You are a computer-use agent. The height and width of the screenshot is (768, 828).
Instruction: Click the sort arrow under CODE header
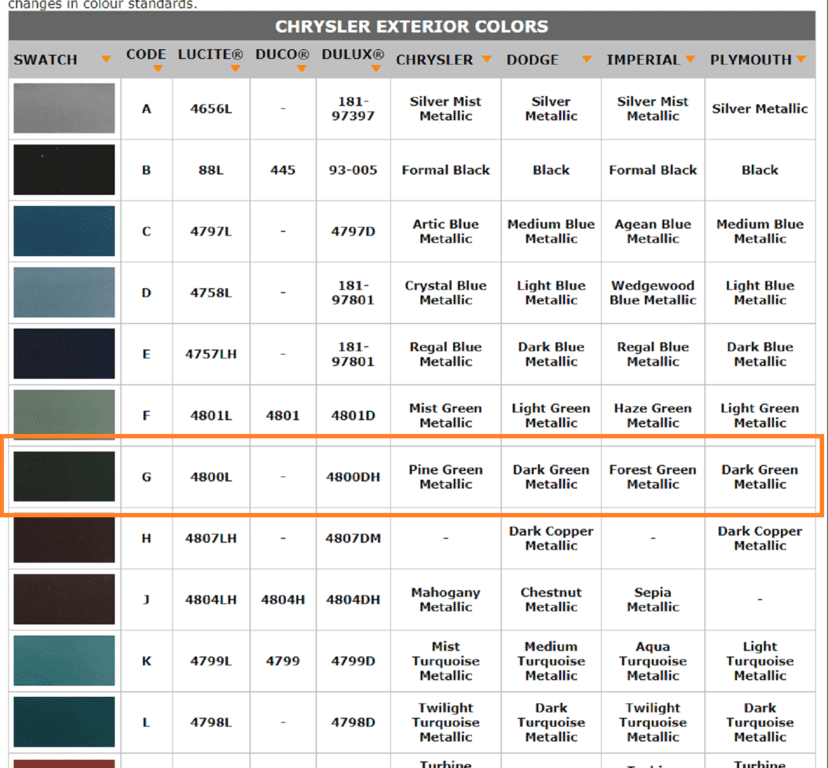tap(159, 69)
